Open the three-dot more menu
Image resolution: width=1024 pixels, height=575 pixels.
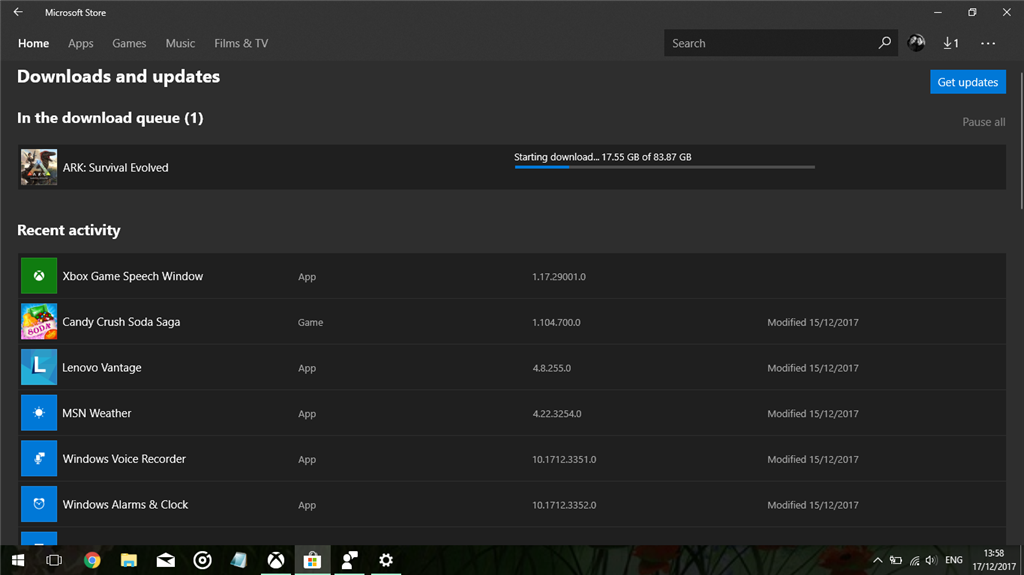click(988, 43)
